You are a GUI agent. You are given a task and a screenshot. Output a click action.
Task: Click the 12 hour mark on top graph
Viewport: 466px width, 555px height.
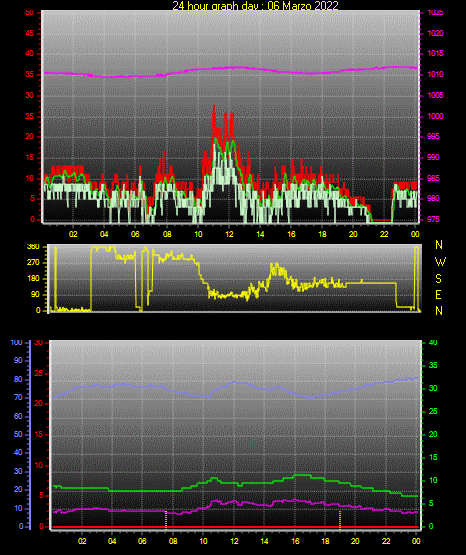(229, 234)
